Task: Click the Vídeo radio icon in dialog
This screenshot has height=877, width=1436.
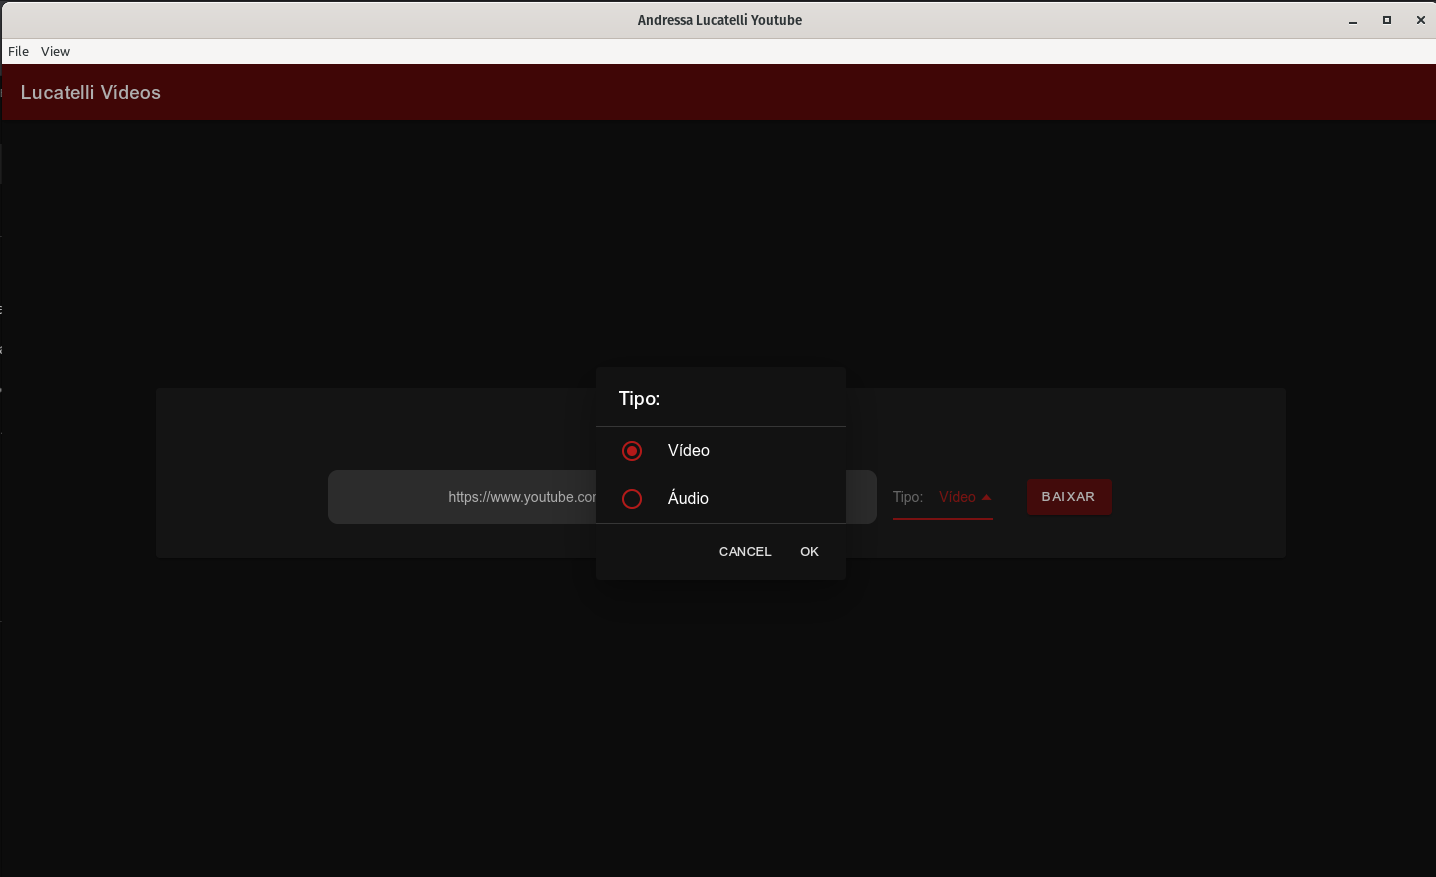Action: [632, 450]
